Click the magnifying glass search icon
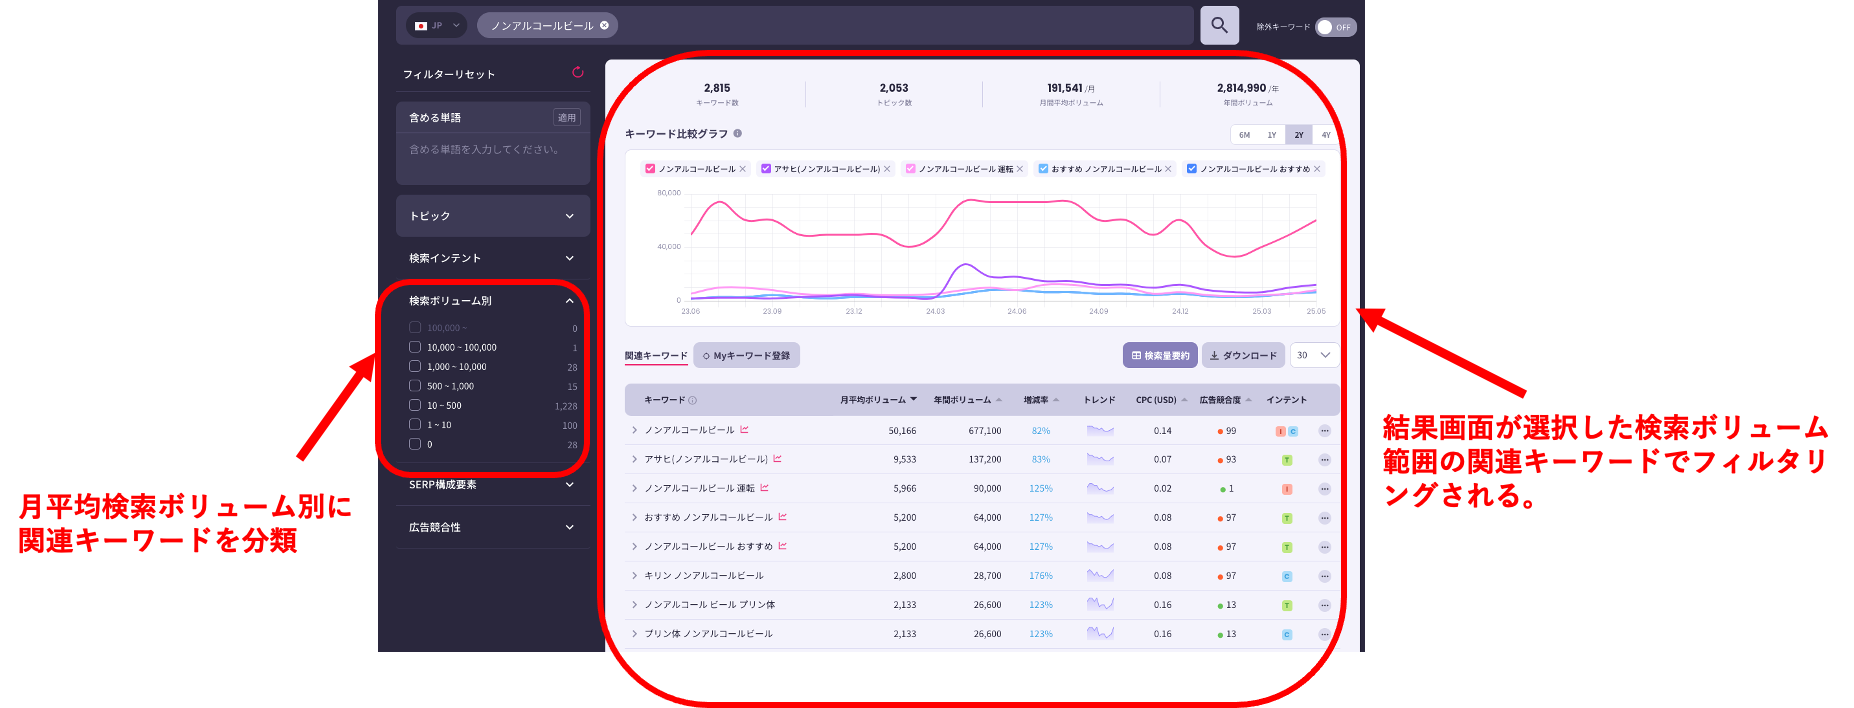Viewport: 1854px width, 708px height. click(x=1219, y=26)
